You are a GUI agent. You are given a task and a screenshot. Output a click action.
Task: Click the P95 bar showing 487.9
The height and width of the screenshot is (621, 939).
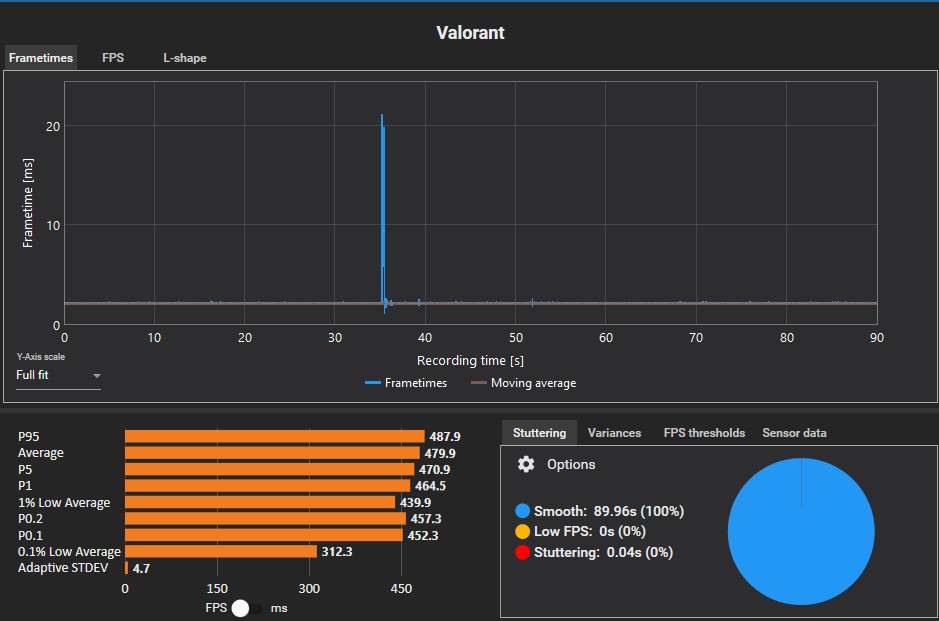[275, 437]
